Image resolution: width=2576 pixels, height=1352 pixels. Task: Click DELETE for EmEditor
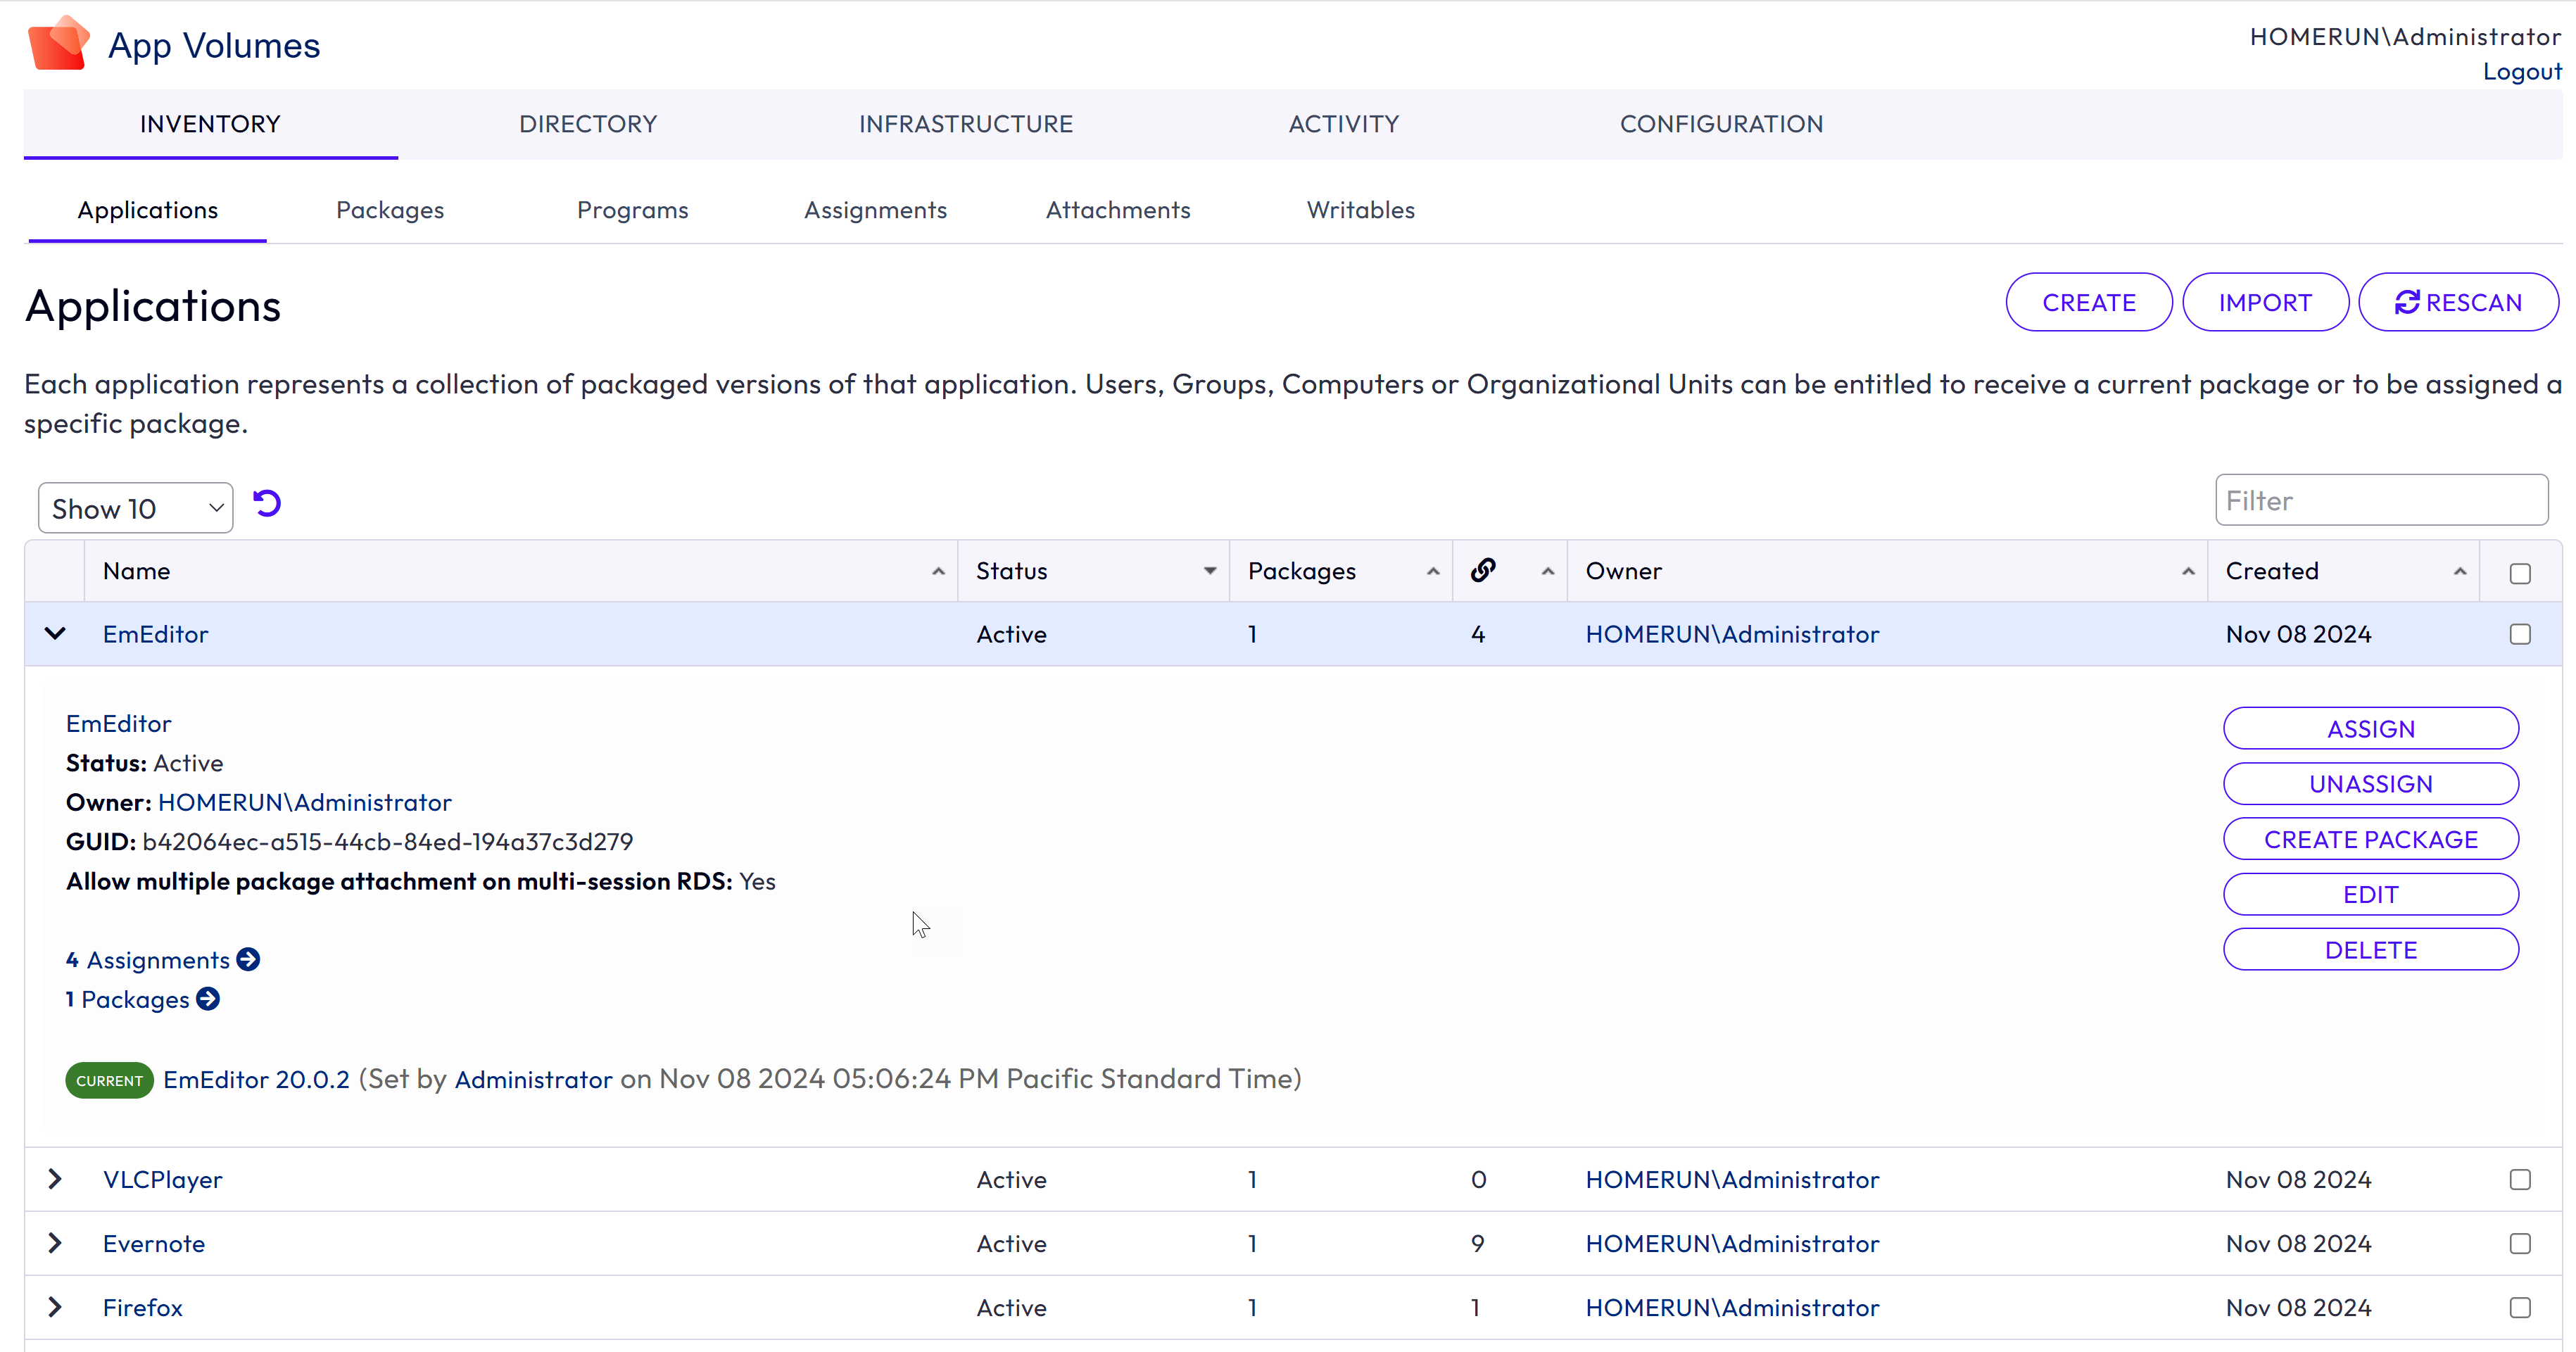[x=2371, y=949]
